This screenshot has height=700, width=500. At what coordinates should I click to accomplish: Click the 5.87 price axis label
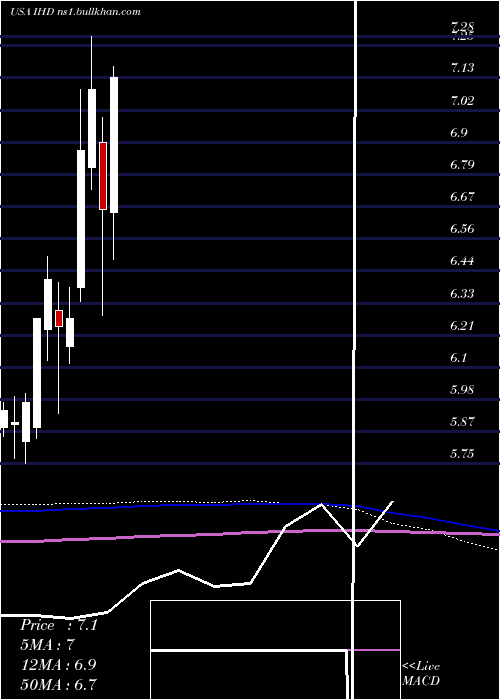tap(462, 421)
